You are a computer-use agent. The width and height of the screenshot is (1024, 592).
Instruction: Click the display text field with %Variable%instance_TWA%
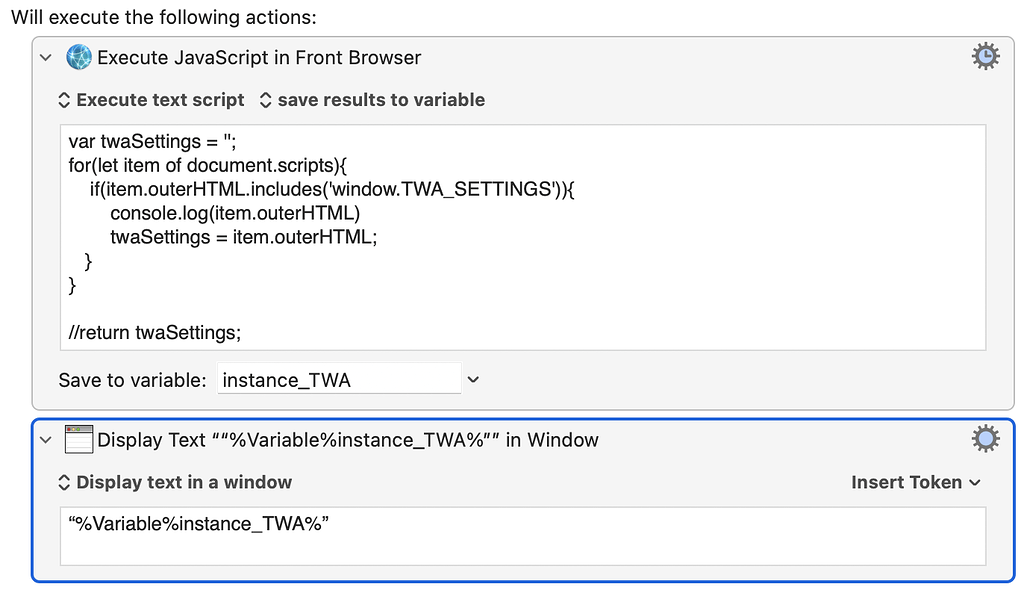[523, 536]
